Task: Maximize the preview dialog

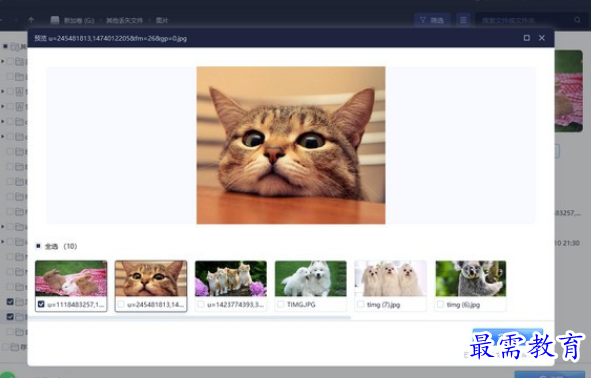Action: click(x=527, y=38)
